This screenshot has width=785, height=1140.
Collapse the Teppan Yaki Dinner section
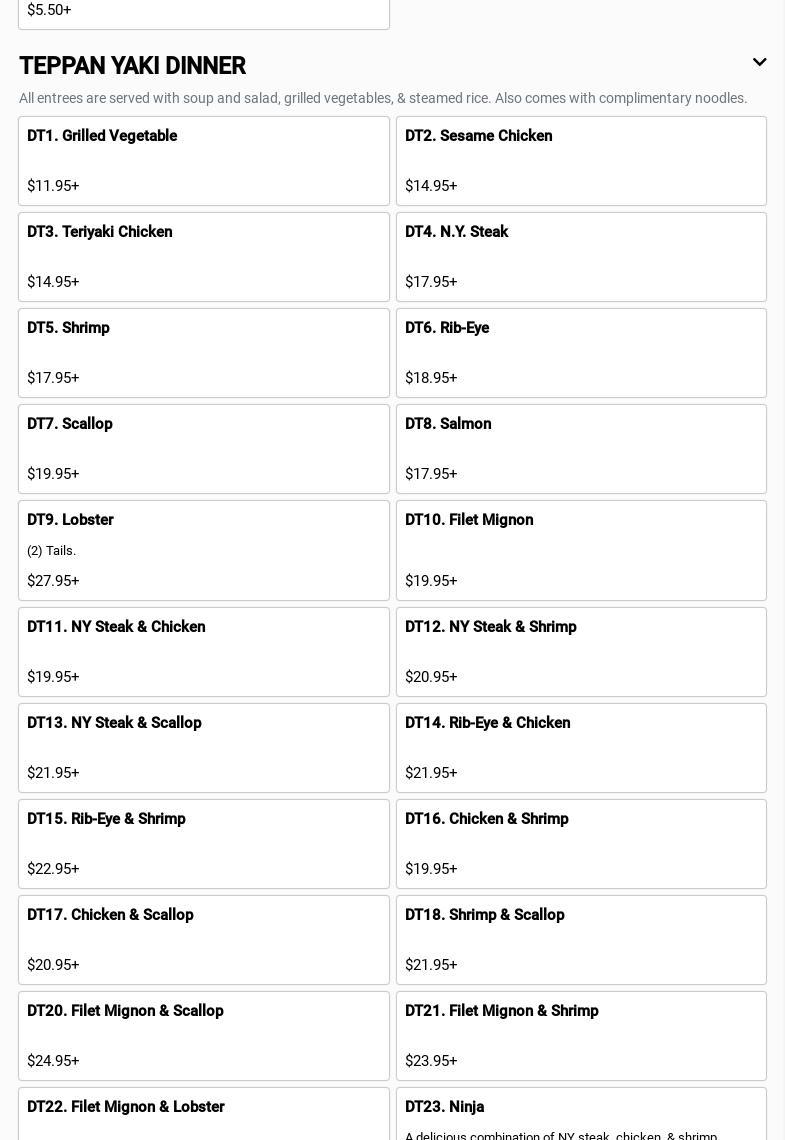coord(759,63)
